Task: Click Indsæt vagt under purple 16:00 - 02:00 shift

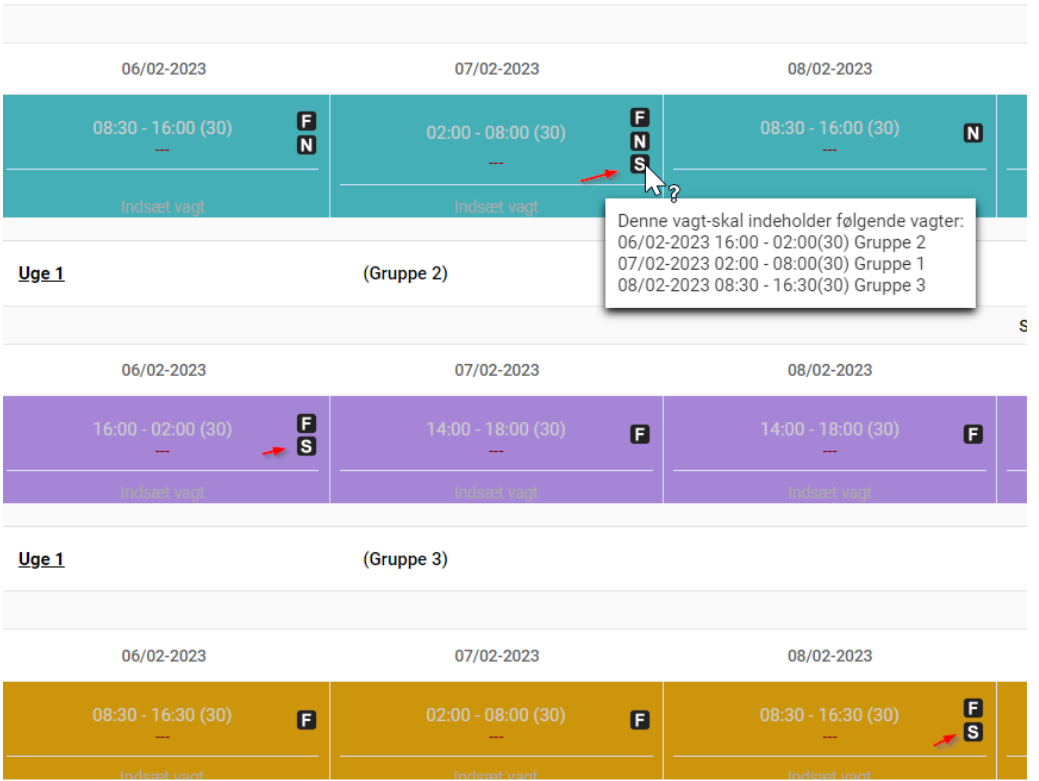Action: pyautogui.click(x=162, y=493)
